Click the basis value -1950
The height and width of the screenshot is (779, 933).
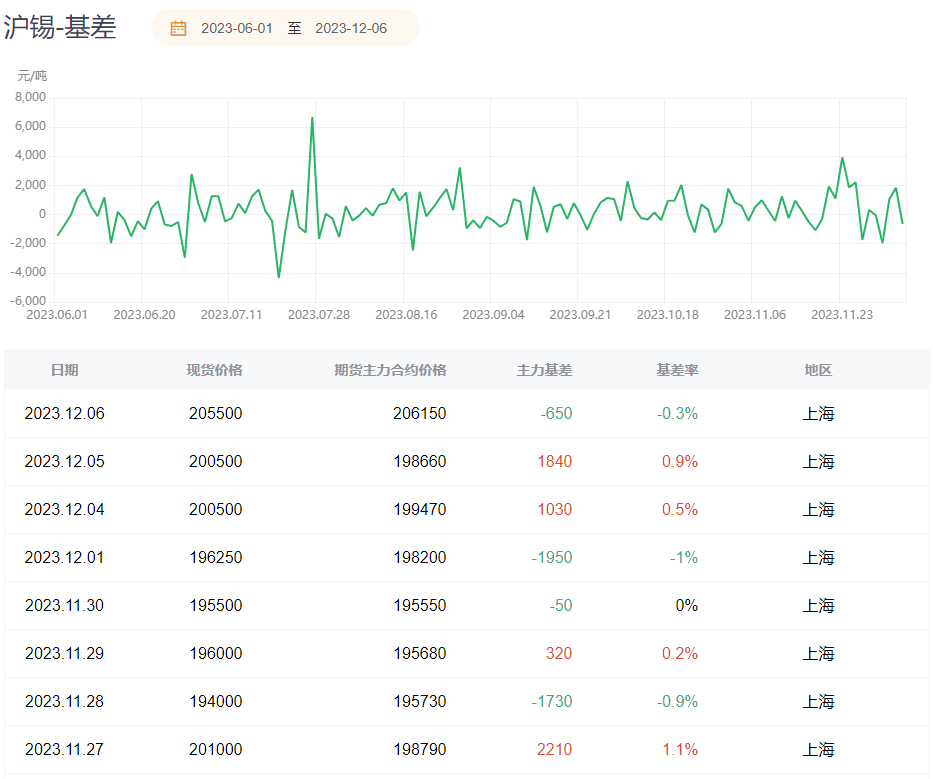tap(552, 558)
